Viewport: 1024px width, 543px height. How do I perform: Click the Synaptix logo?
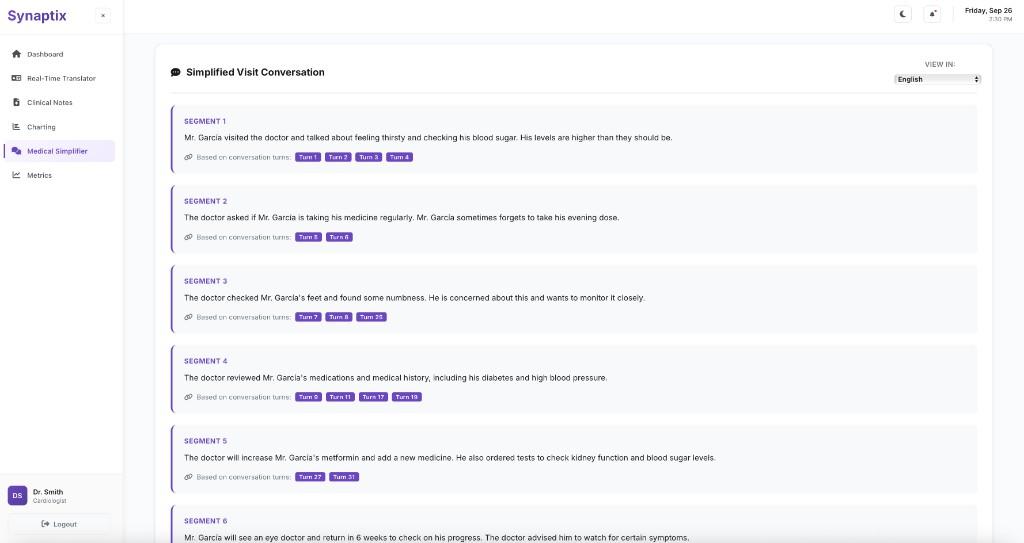[37, 15]
